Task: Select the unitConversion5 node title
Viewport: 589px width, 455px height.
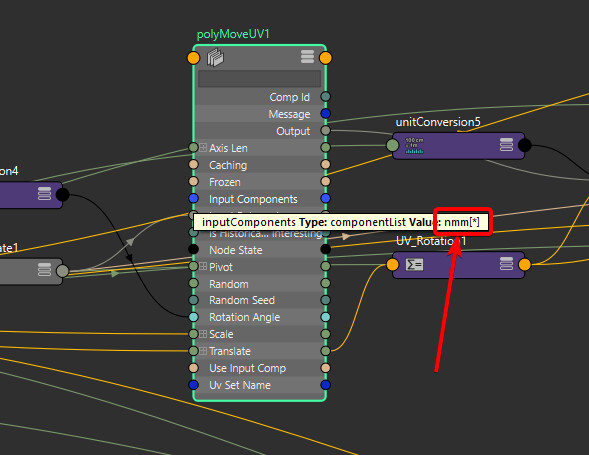Action: (x=438, y=122)
